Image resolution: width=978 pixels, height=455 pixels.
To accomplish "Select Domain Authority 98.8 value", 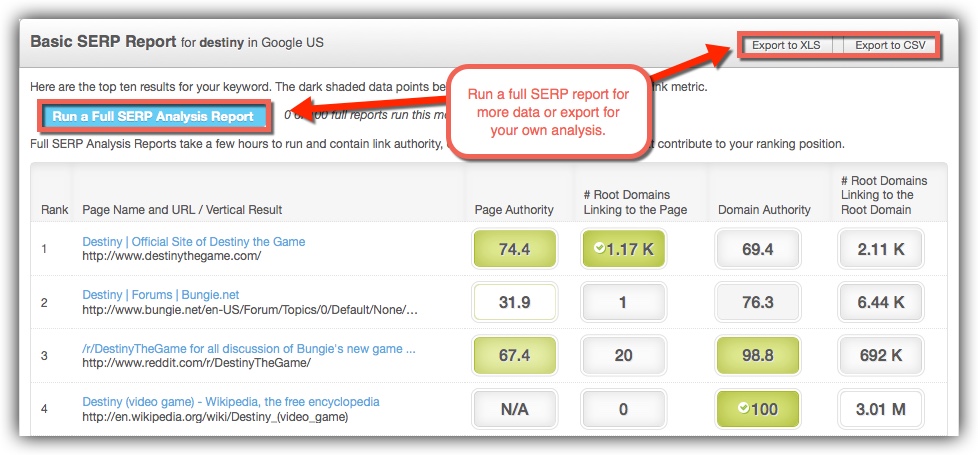I will (x=758, y=356).
